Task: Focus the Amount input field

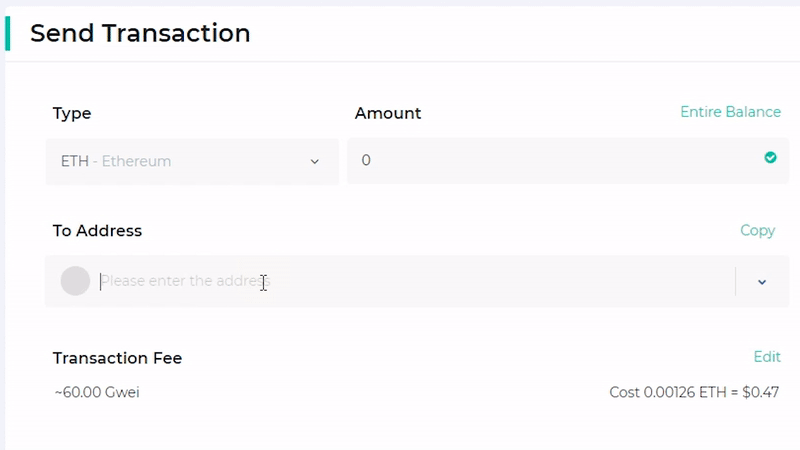Action: 568,161
